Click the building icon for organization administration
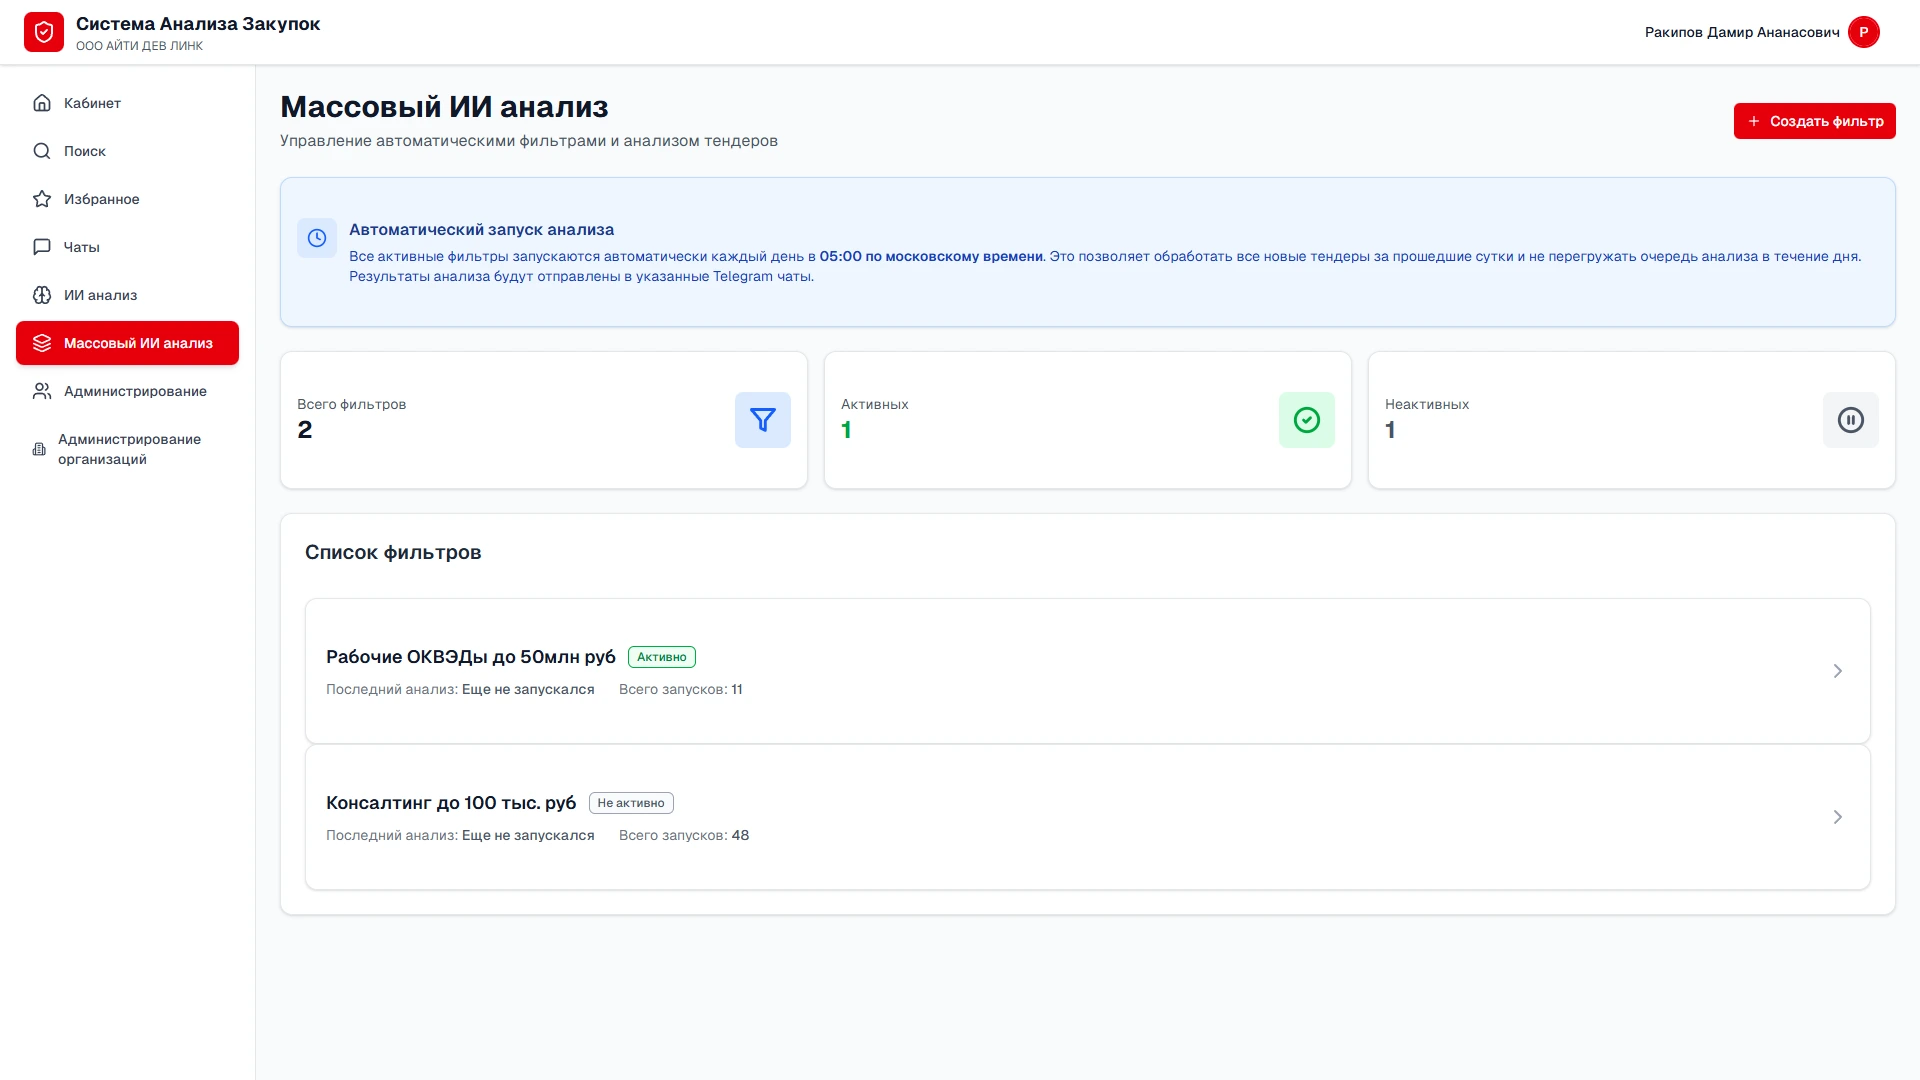The image size is (1920, 1080). click(39, 449)
